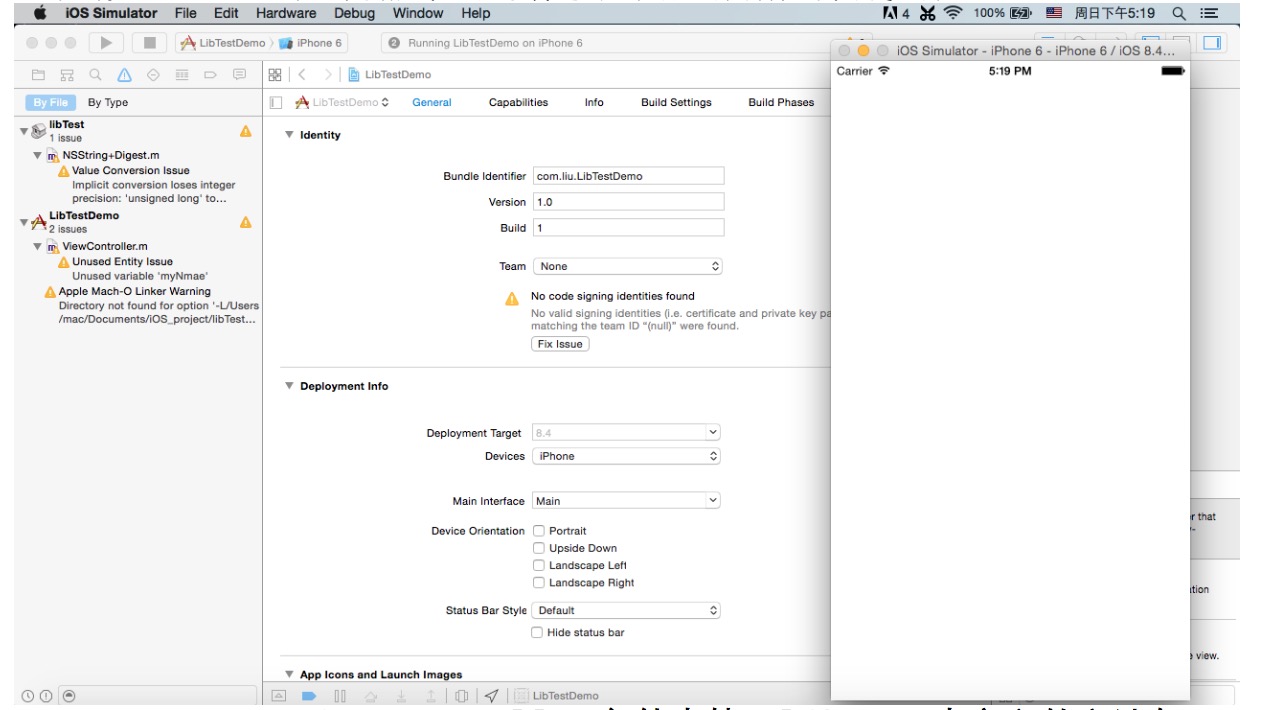Toggle the targets list sidebar icon

coord(277,102)
